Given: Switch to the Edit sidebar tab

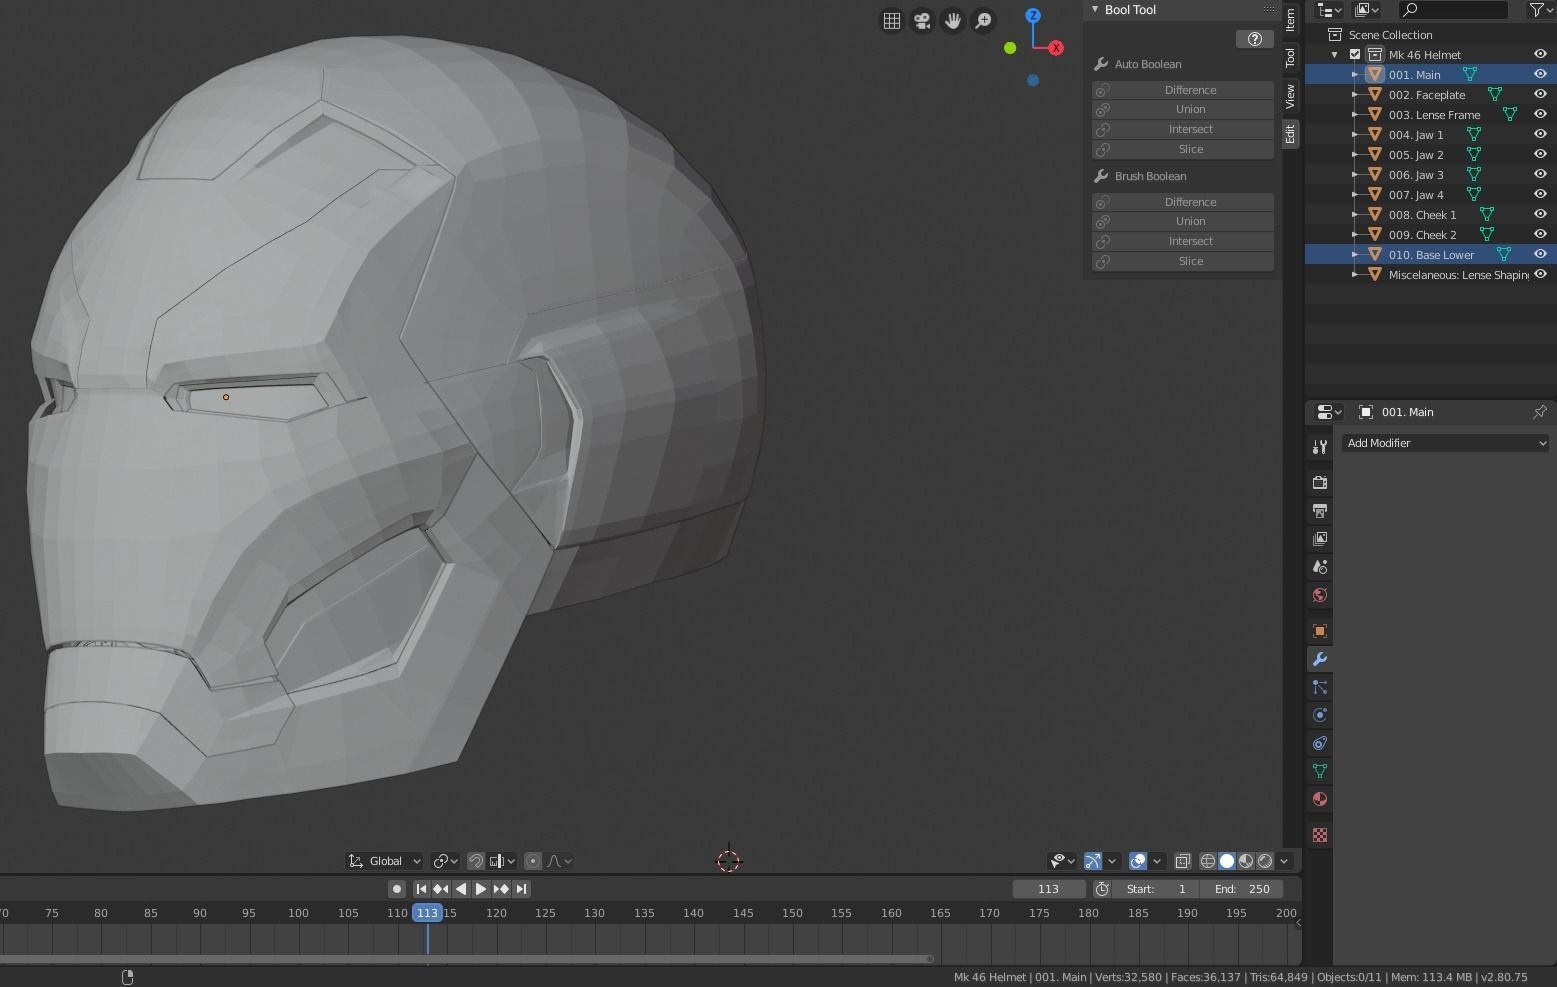Looking at the screenshot, I should 1290,134.
